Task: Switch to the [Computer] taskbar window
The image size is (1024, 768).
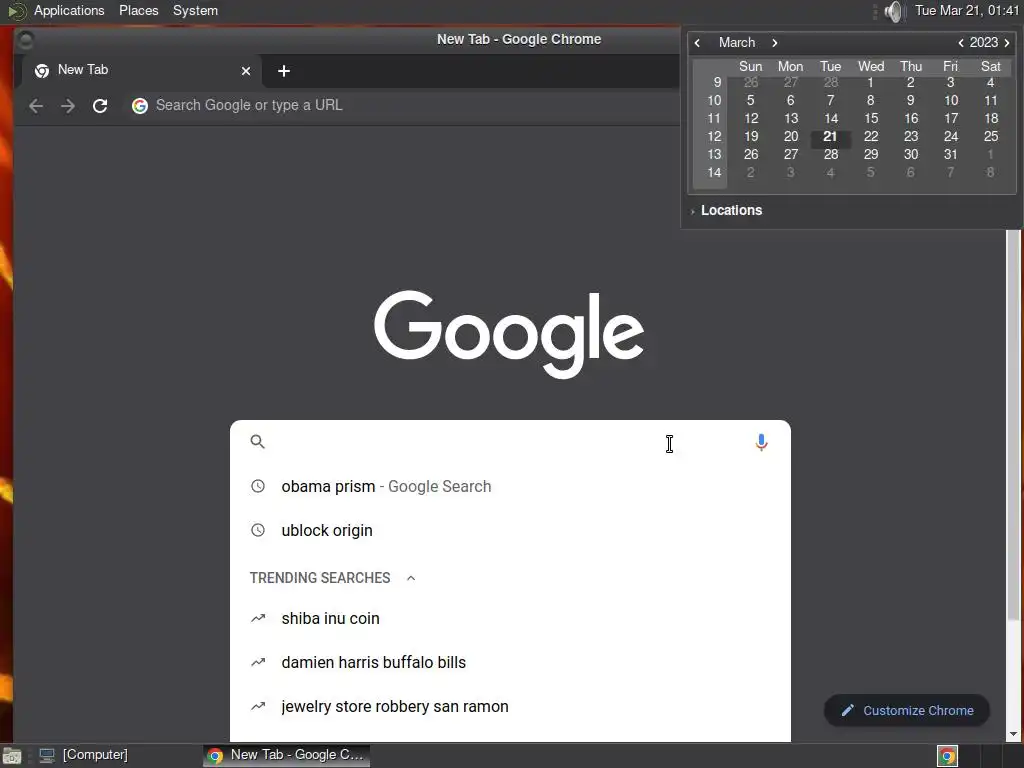Action: tap(83, 755)
